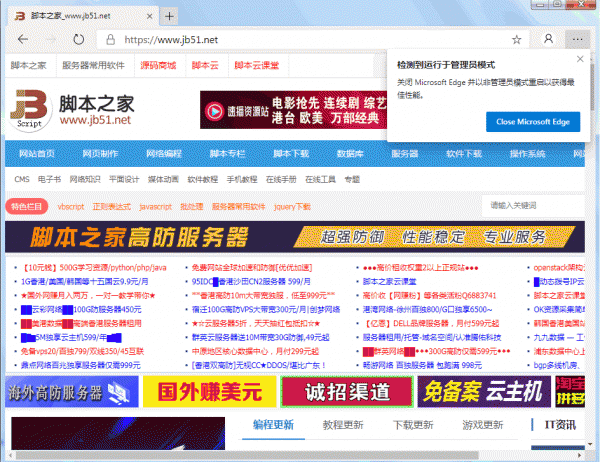Open the 平面设计 sub-navigation link
This screenshot has width=600, height=462.
[x=124, y=179]
